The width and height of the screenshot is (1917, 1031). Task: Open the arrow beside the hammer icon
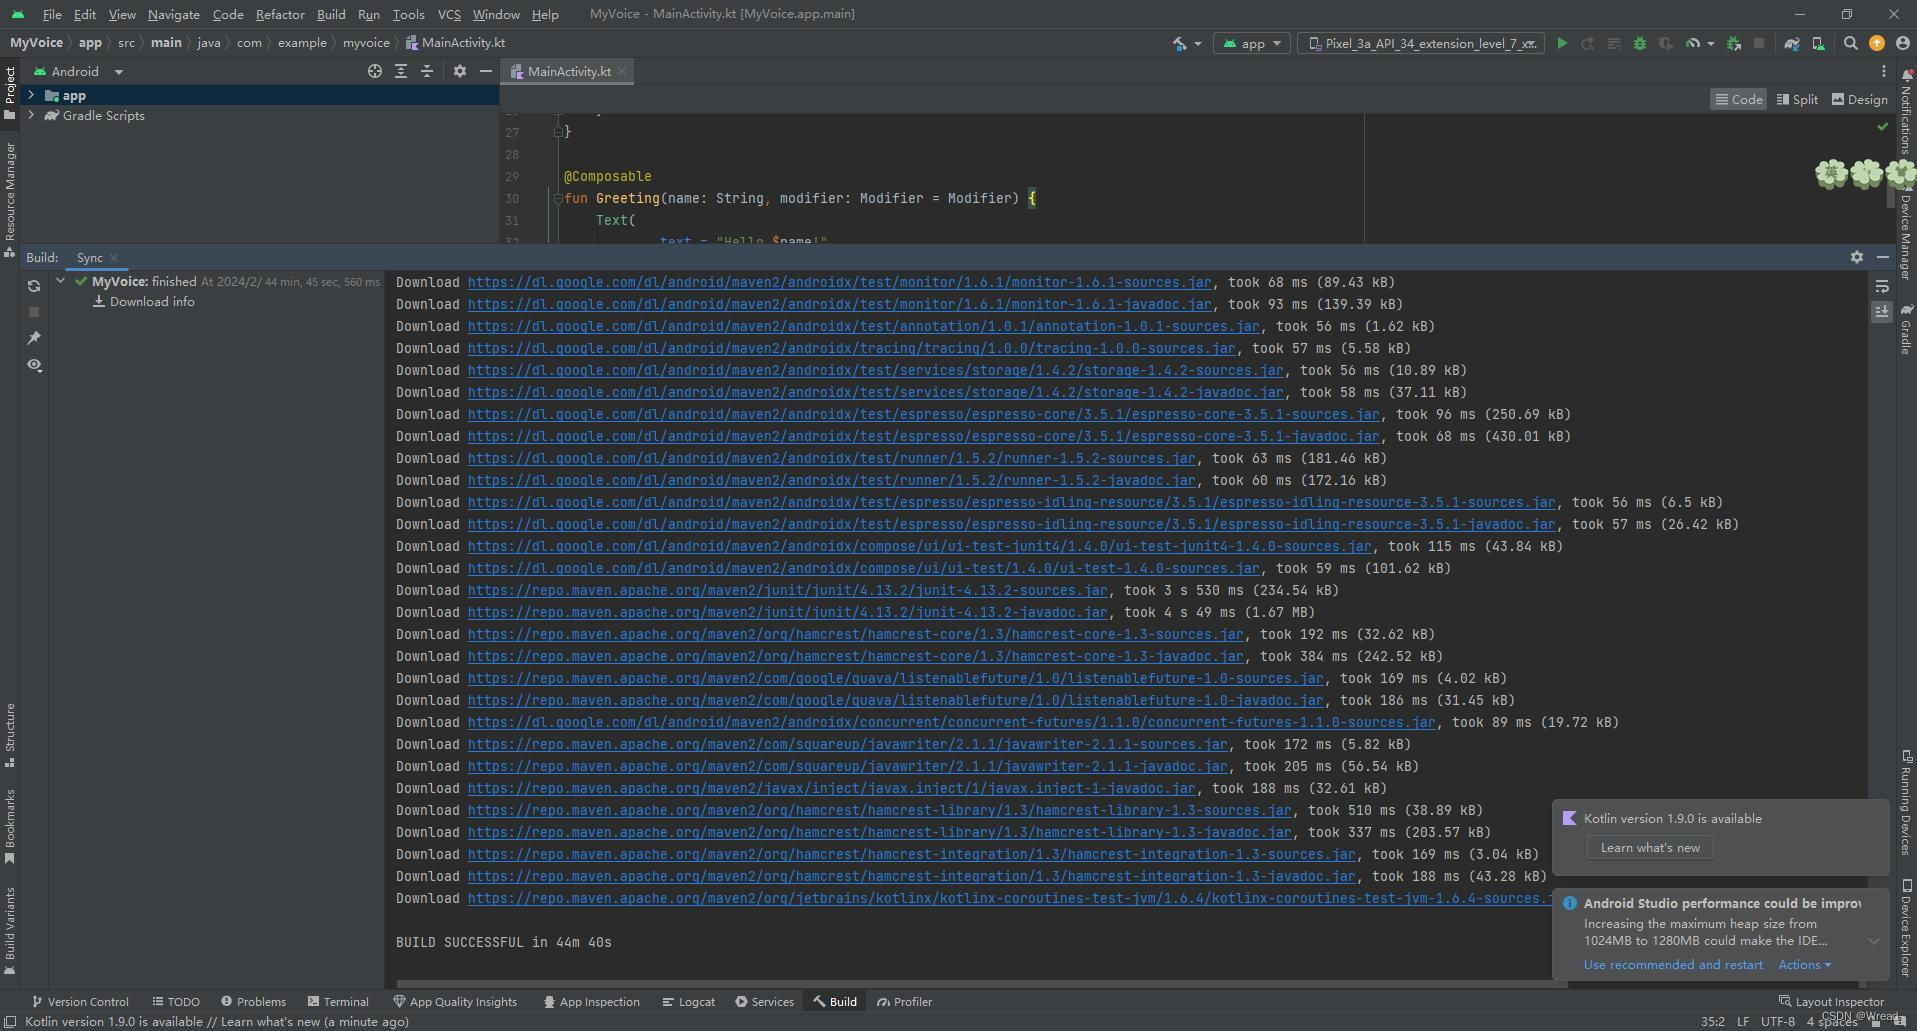pos(1197,43)
